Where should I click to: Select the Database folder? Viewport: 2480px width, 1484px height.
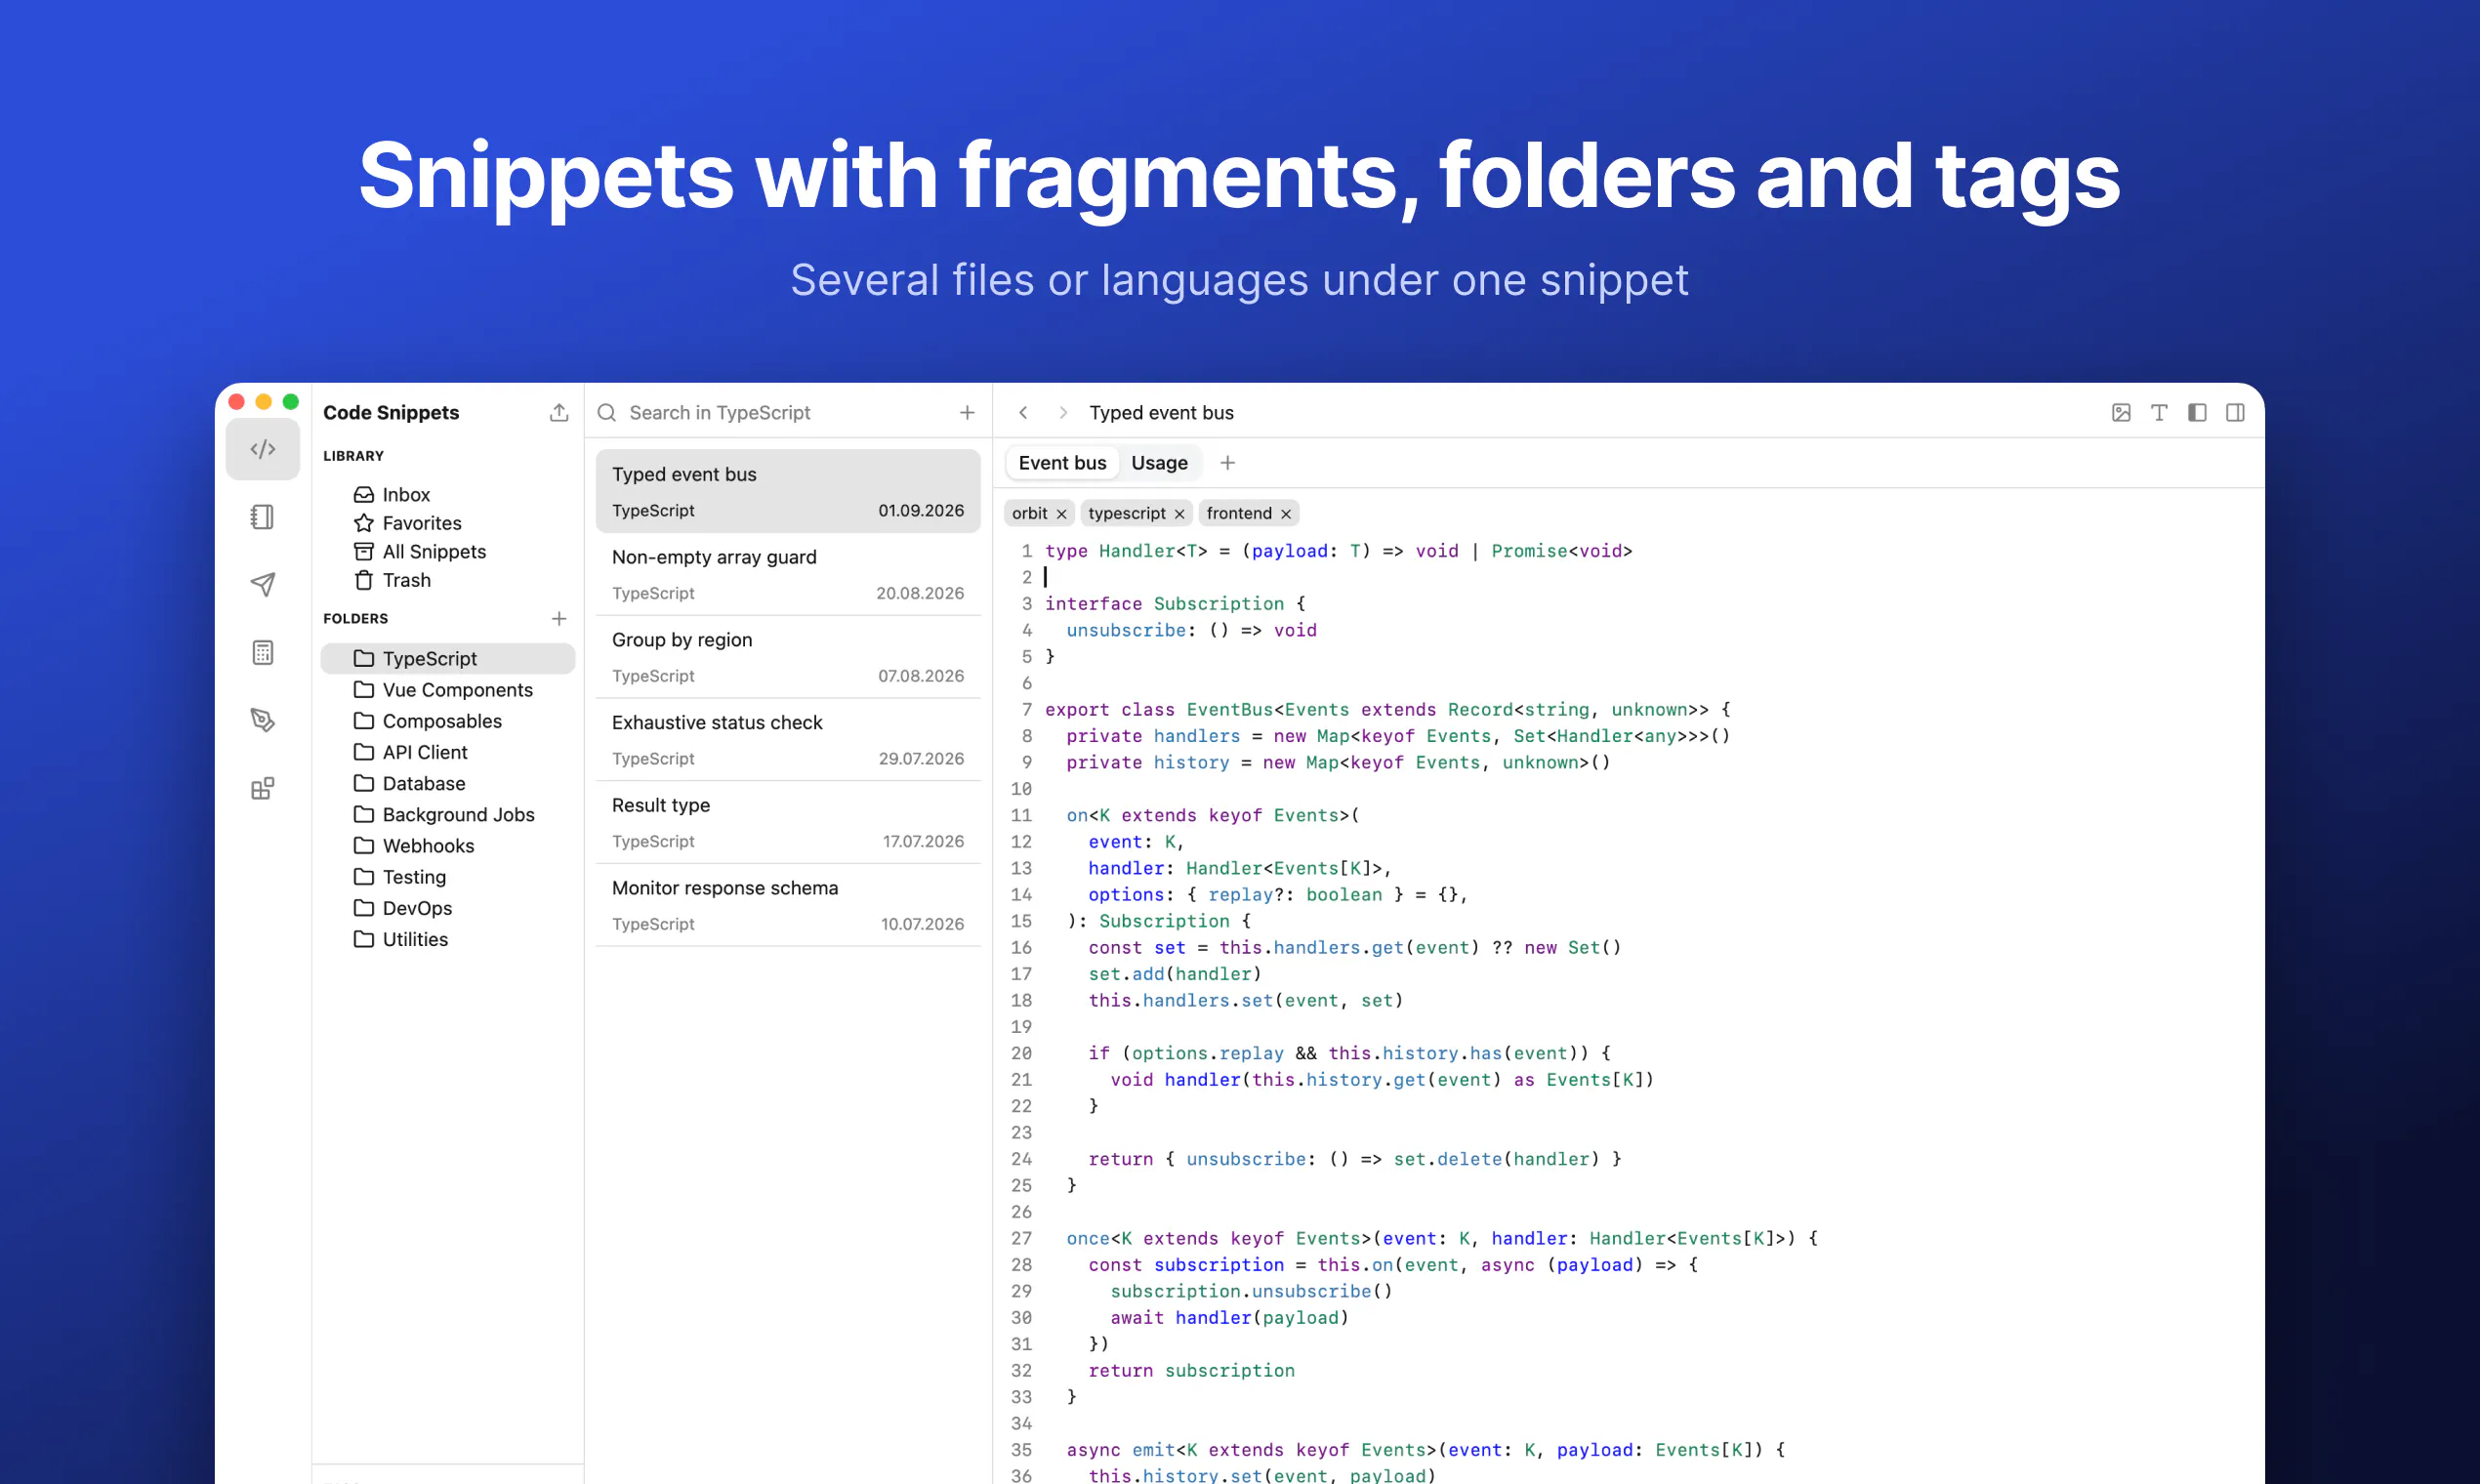(447, 783)
